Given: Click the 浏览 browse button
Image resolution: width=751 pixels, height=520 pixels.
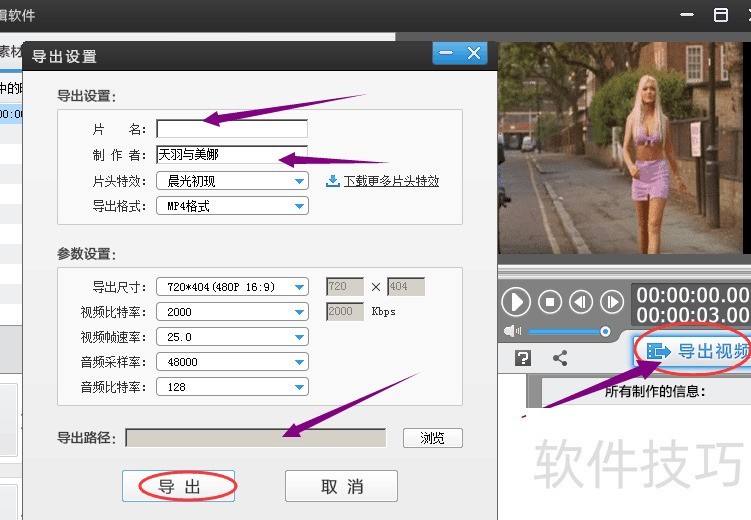Looking at the screenshot, I should tap(433, 438).
